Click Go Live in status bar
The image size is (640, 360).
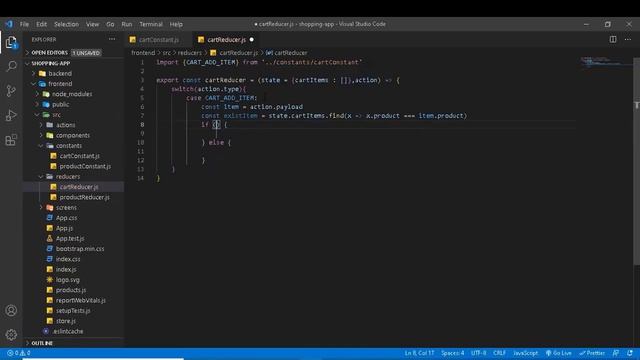point(559,353)
